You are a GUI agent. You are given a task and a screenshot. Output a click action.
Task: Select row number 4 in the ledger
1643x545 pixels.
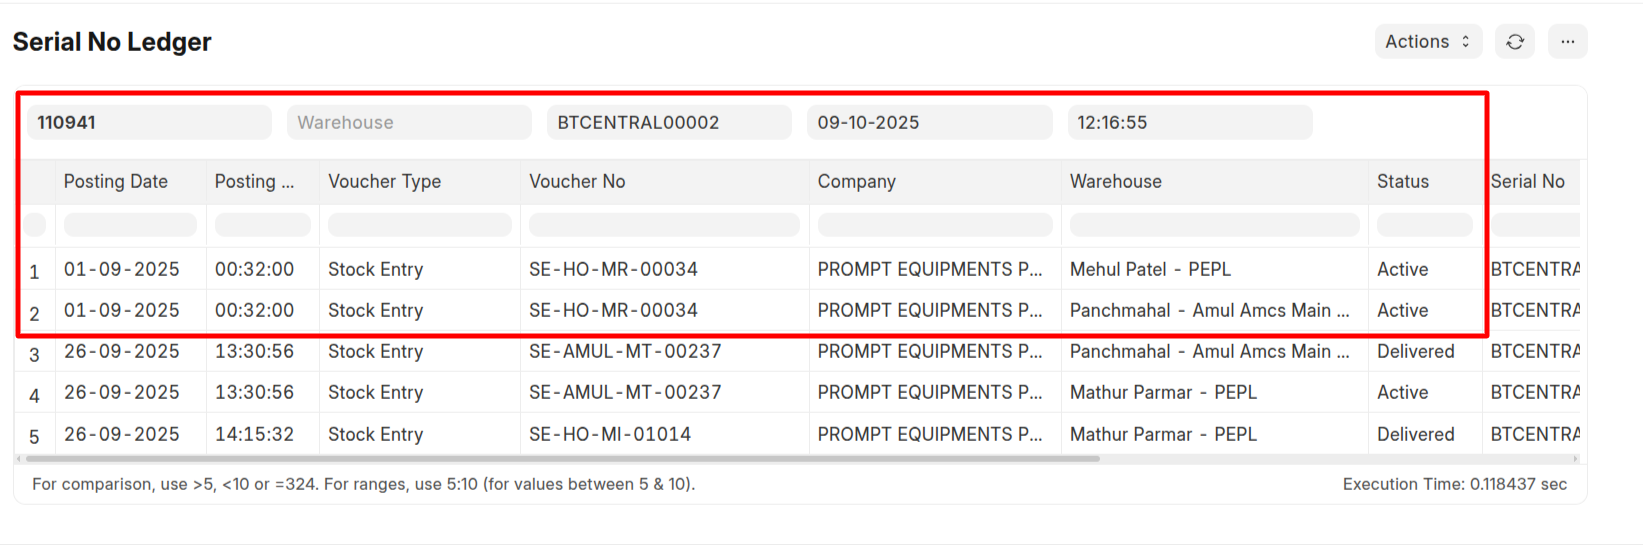tap(35, 395)
